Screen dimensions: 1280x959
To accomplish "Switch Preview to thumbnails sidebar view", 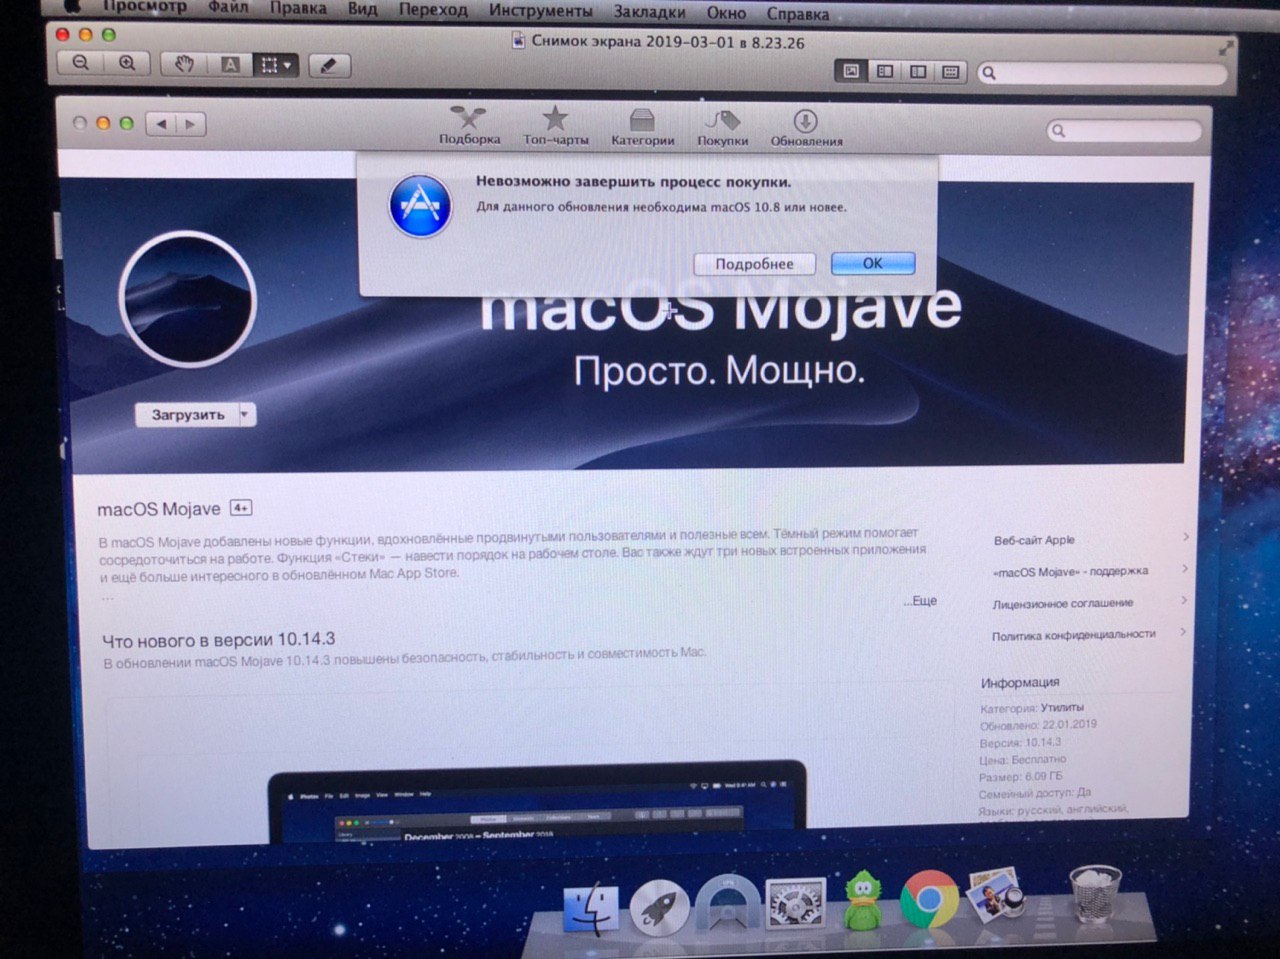I will (x=884, y=71).
